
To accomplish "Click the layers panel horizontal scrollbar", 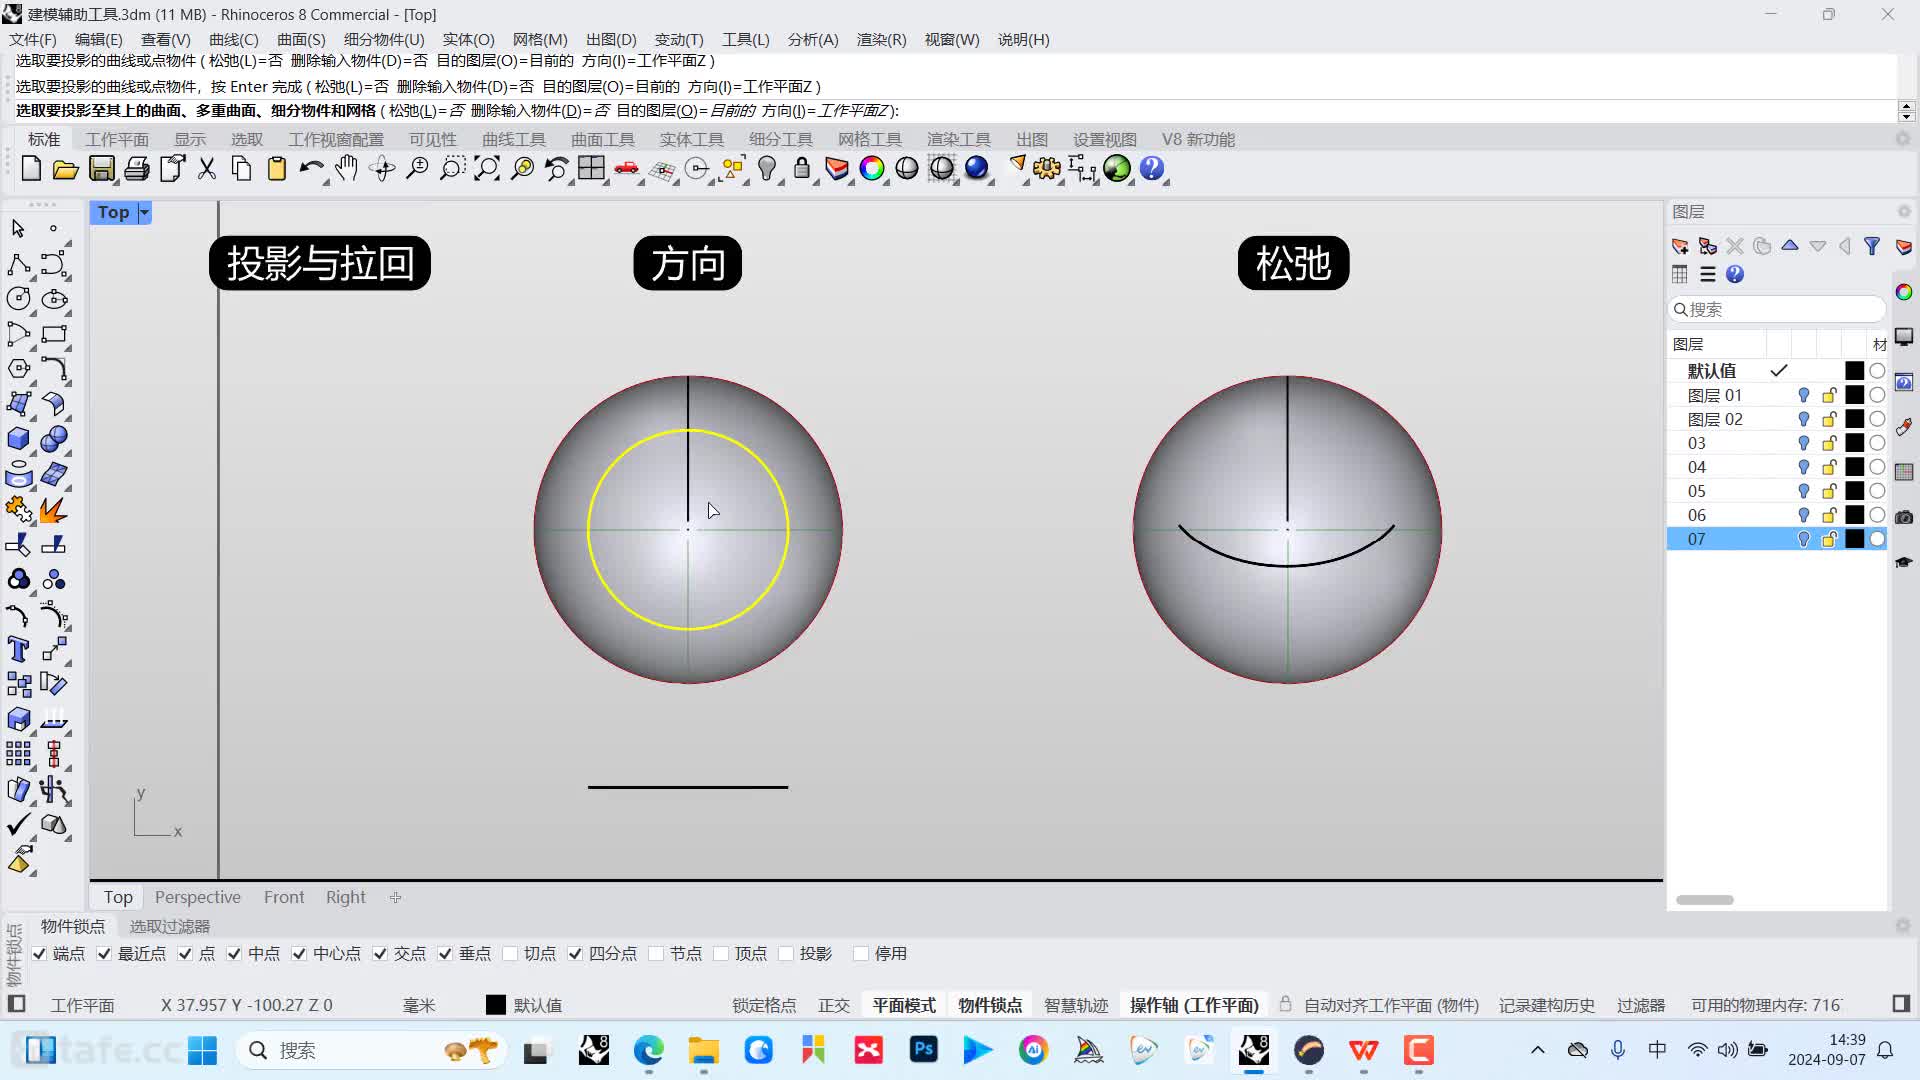I will 1705,900.
